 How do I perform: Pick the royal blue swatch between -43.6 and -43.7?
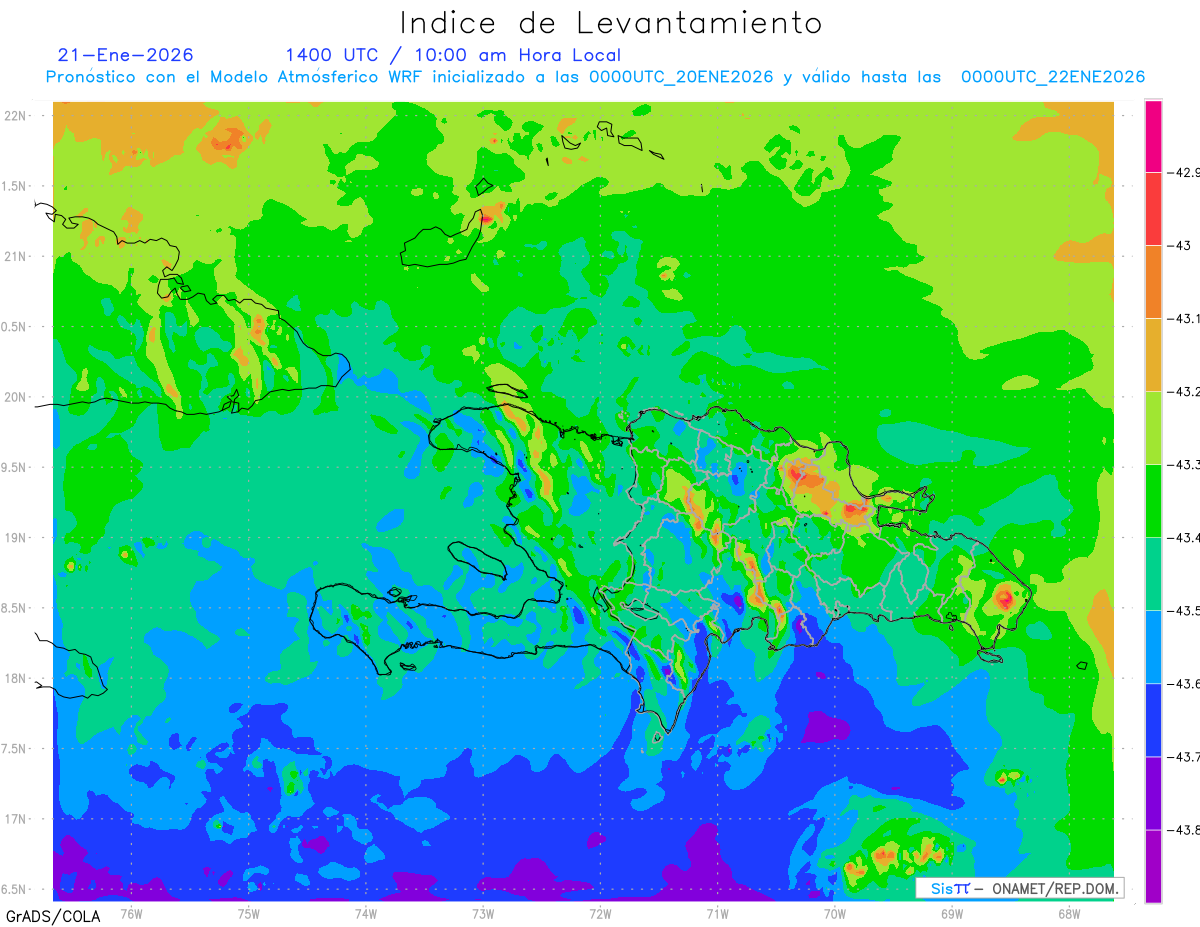point(1153,720)
